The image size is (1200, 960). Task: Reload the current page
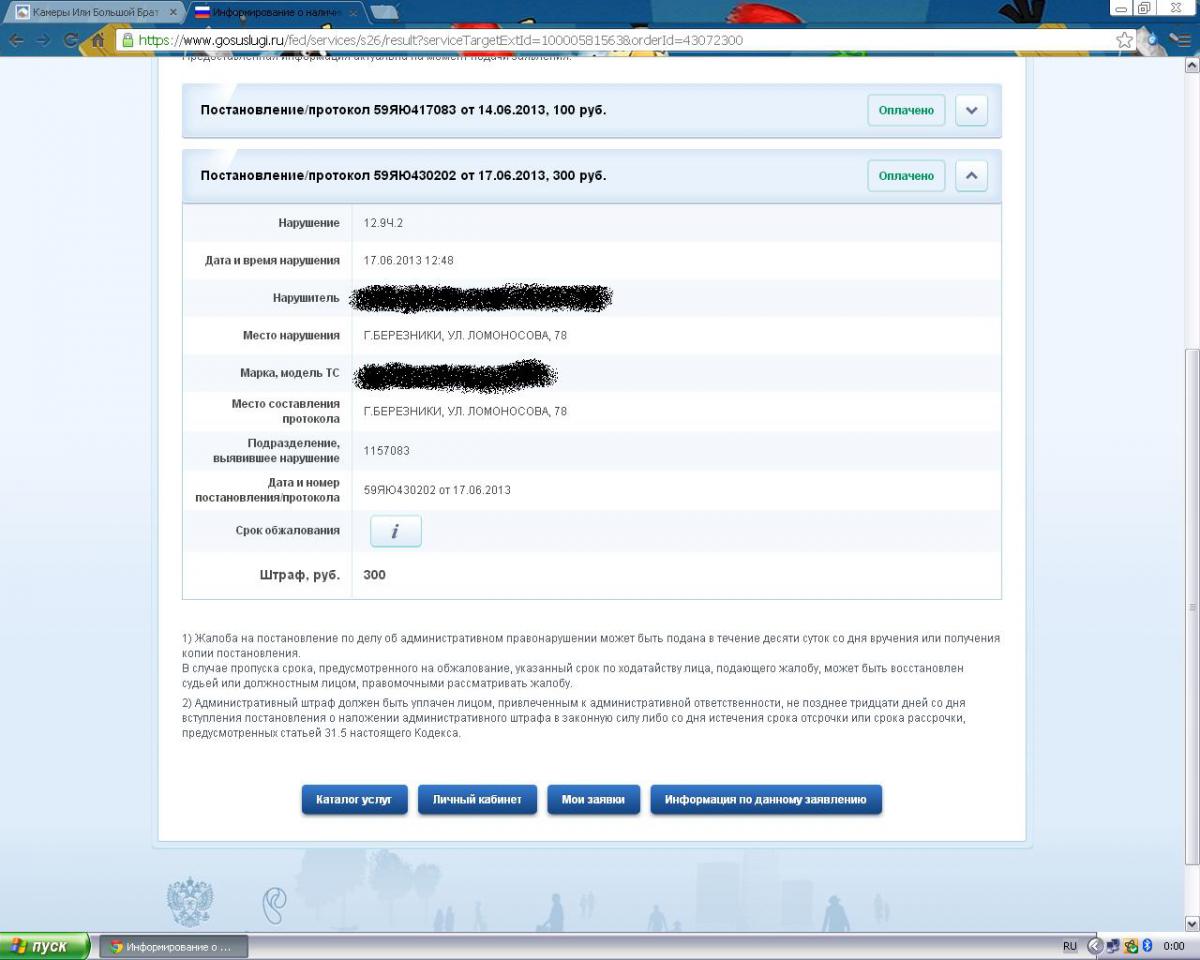coord(70,40)
